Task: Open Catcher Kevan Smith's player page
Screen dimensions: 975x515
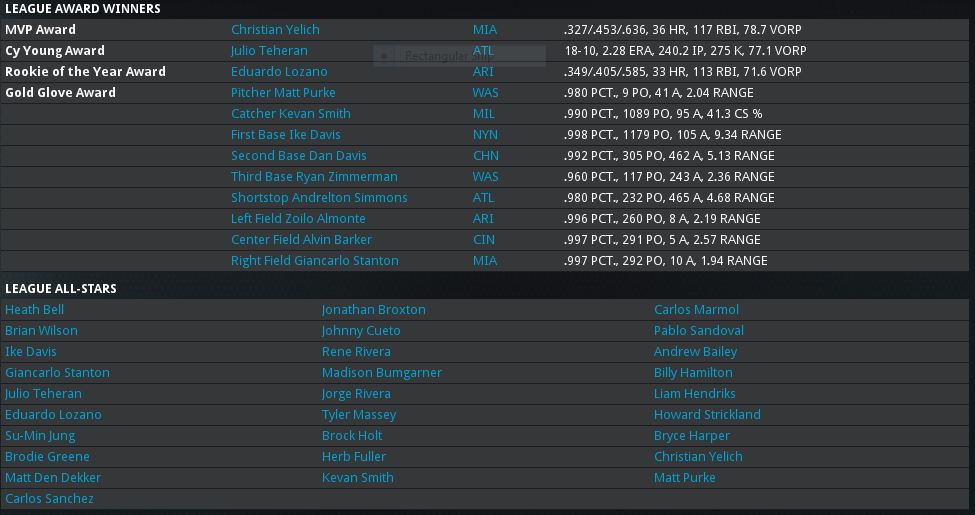Action: coord(290,114)
